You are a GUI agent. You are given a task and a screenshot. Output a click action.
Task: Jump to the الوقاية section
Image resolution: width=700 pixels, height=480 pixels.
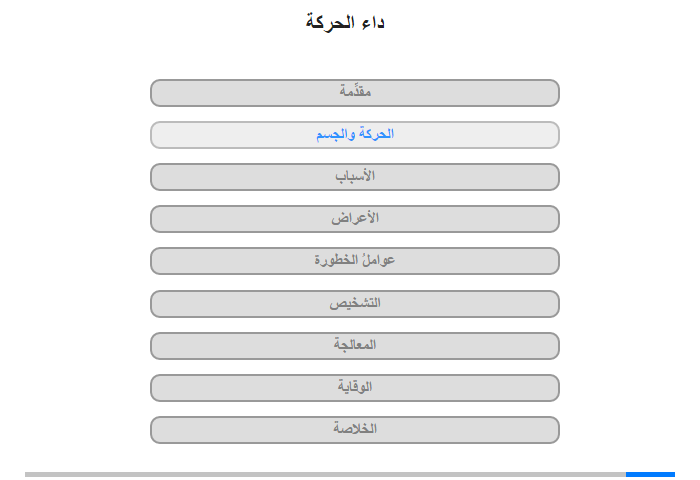point(355,388)
